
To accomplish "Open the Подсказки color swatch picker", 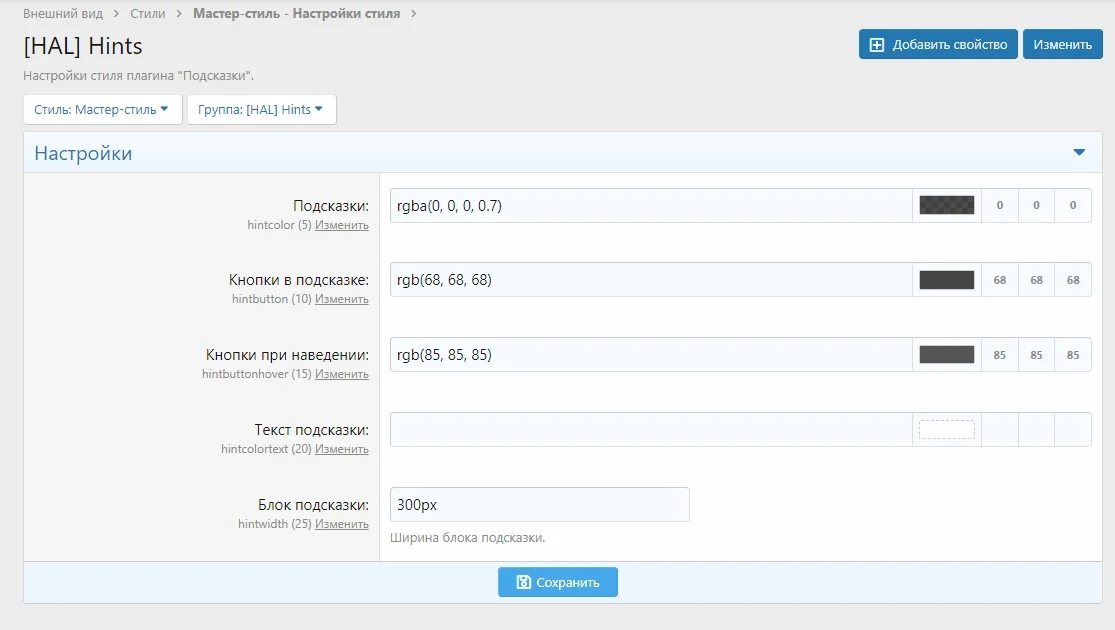I will pos(946,206).
